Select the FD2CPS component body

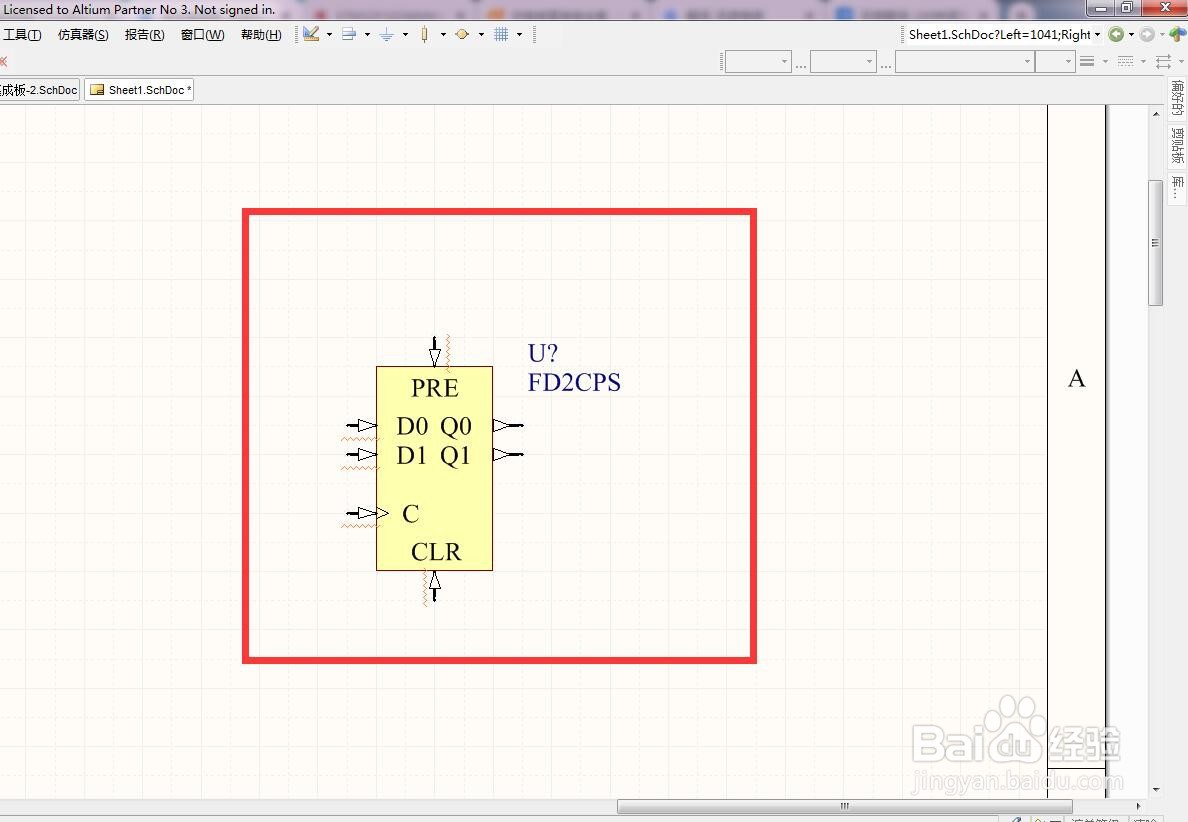pyautogui.click(x=434, y=468)
